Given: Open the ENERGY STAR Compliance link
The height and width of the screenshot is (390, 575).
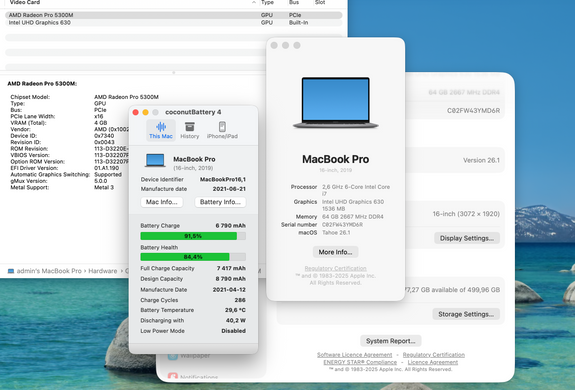Looking at the screenshot, I should tap(360, 362).
